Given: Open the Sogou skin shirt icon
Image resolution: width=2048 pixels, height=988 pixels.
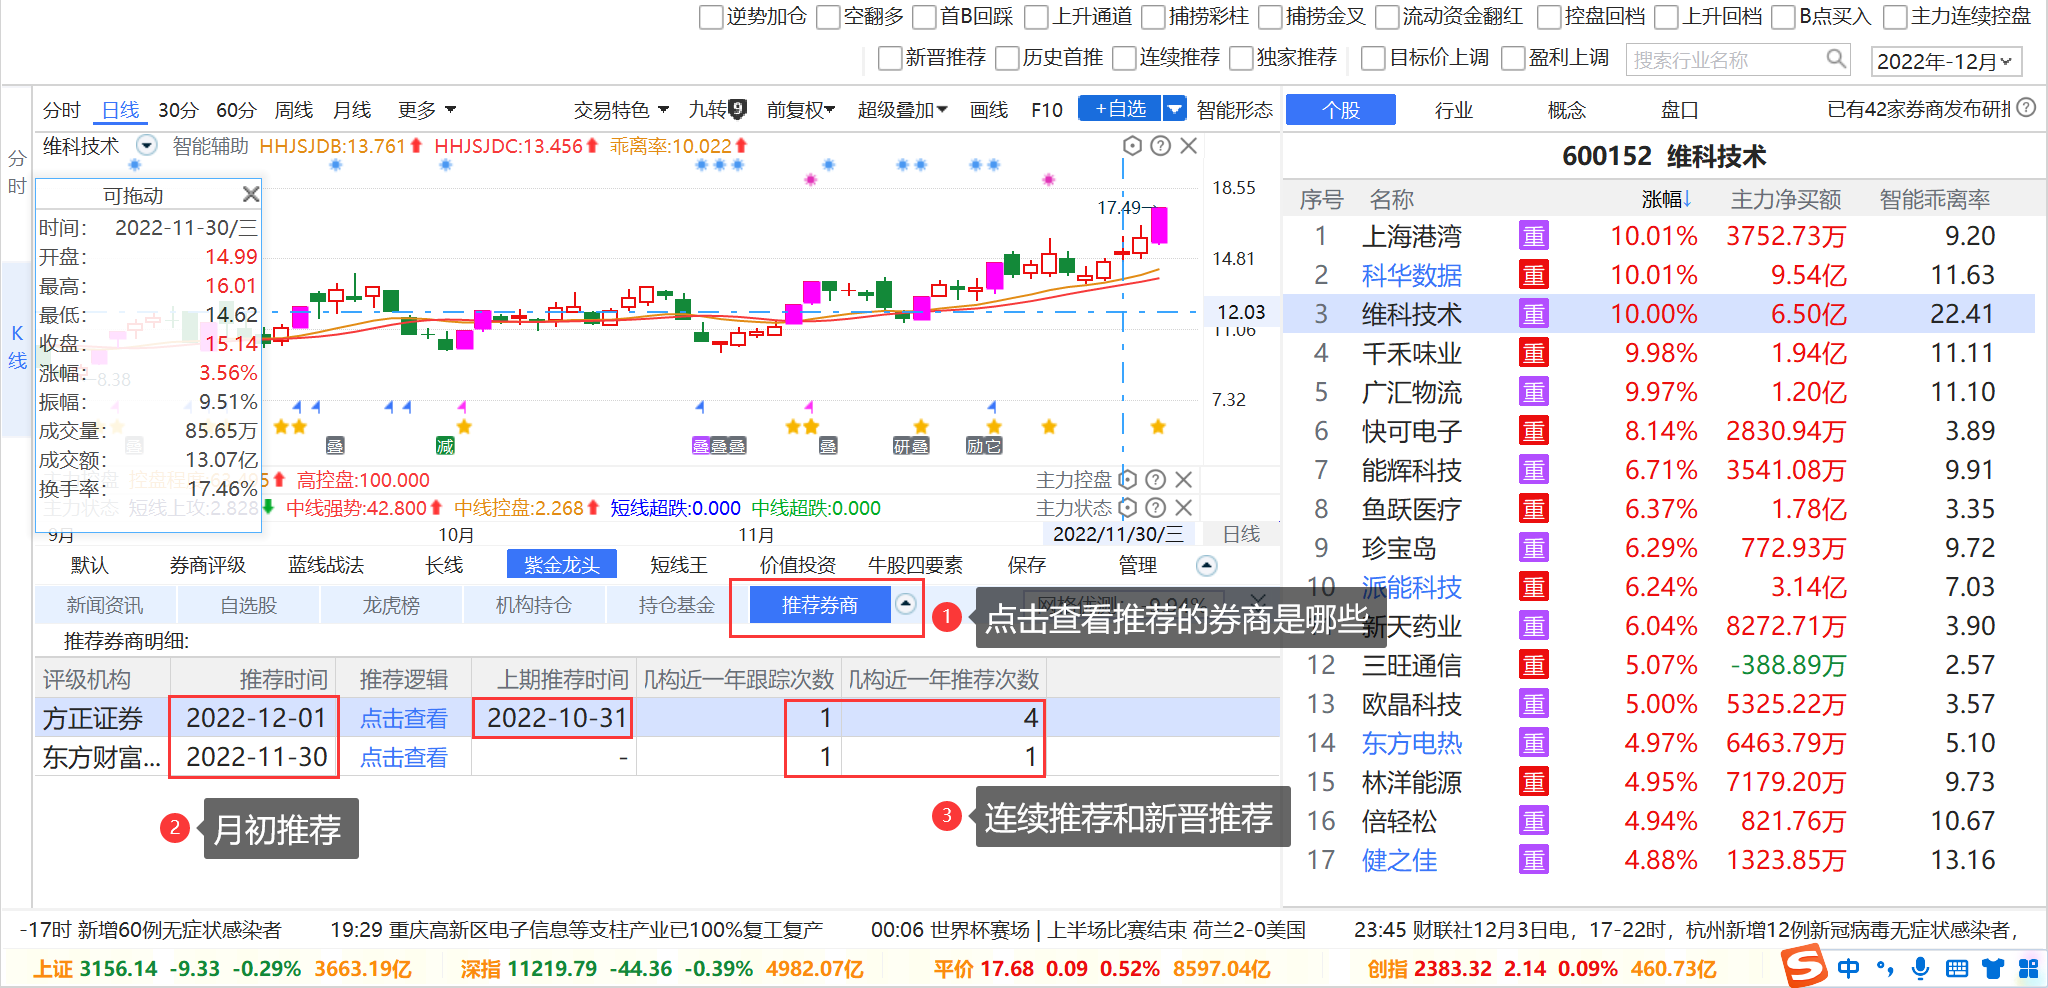Looking at the screenshot, I should coord(1993,968).
